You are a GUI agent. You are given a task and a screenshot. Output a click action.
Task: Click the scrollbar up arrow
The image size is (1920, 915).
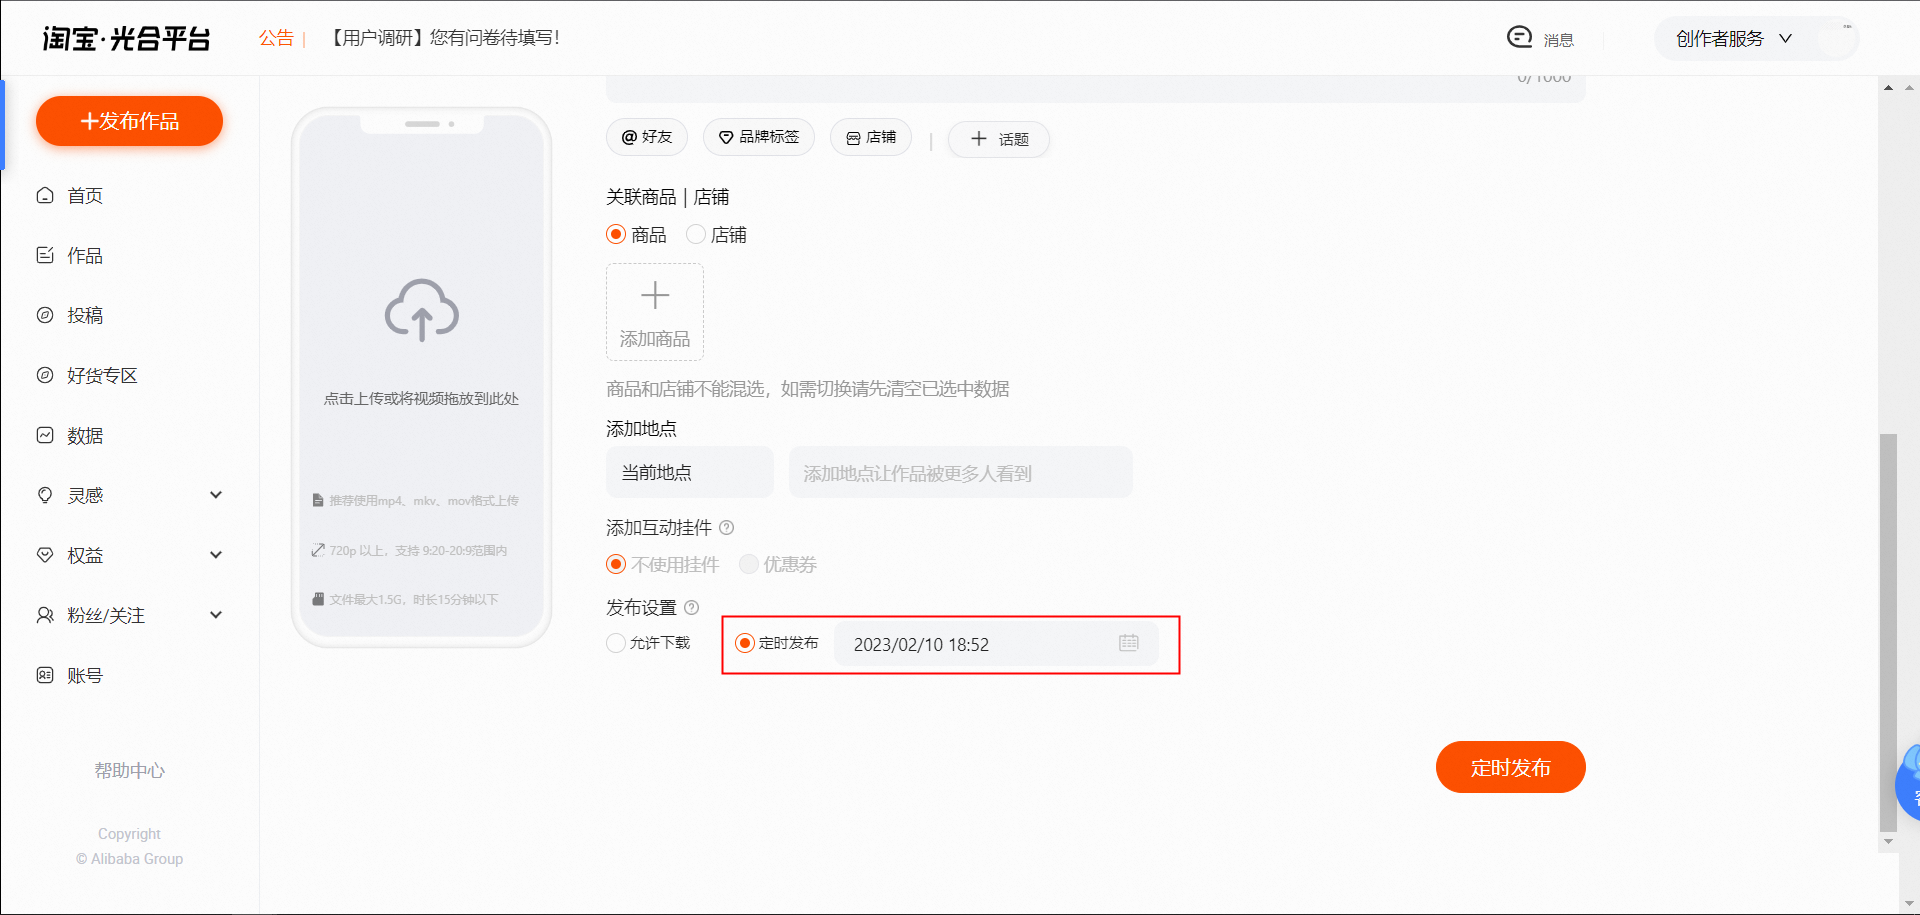[x=1888, y=88]
